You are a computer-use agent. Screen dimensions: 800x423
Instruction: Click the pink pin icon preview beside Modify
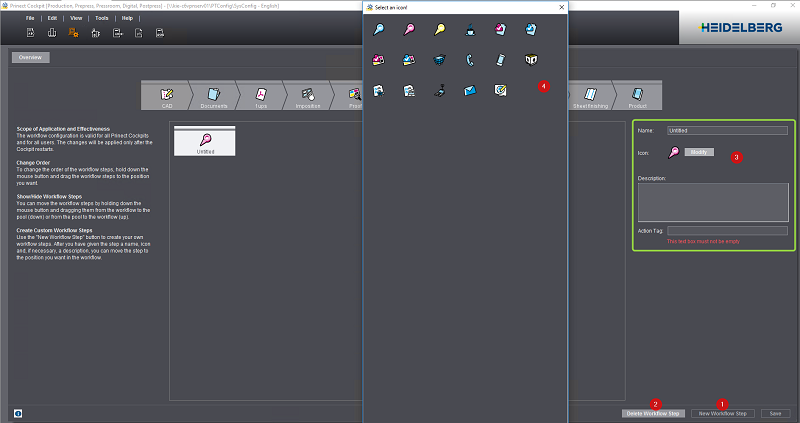pos(673,152)
